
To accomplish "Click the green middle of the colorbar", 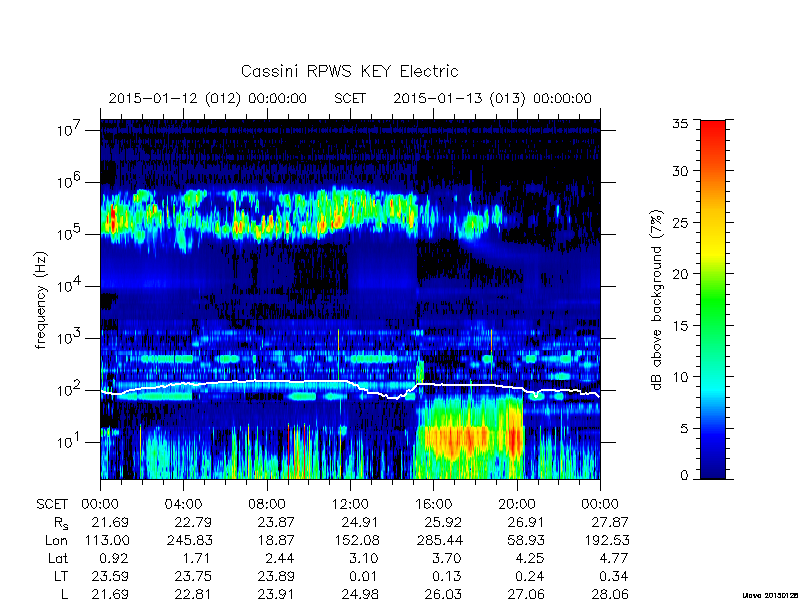I will 713,299.
